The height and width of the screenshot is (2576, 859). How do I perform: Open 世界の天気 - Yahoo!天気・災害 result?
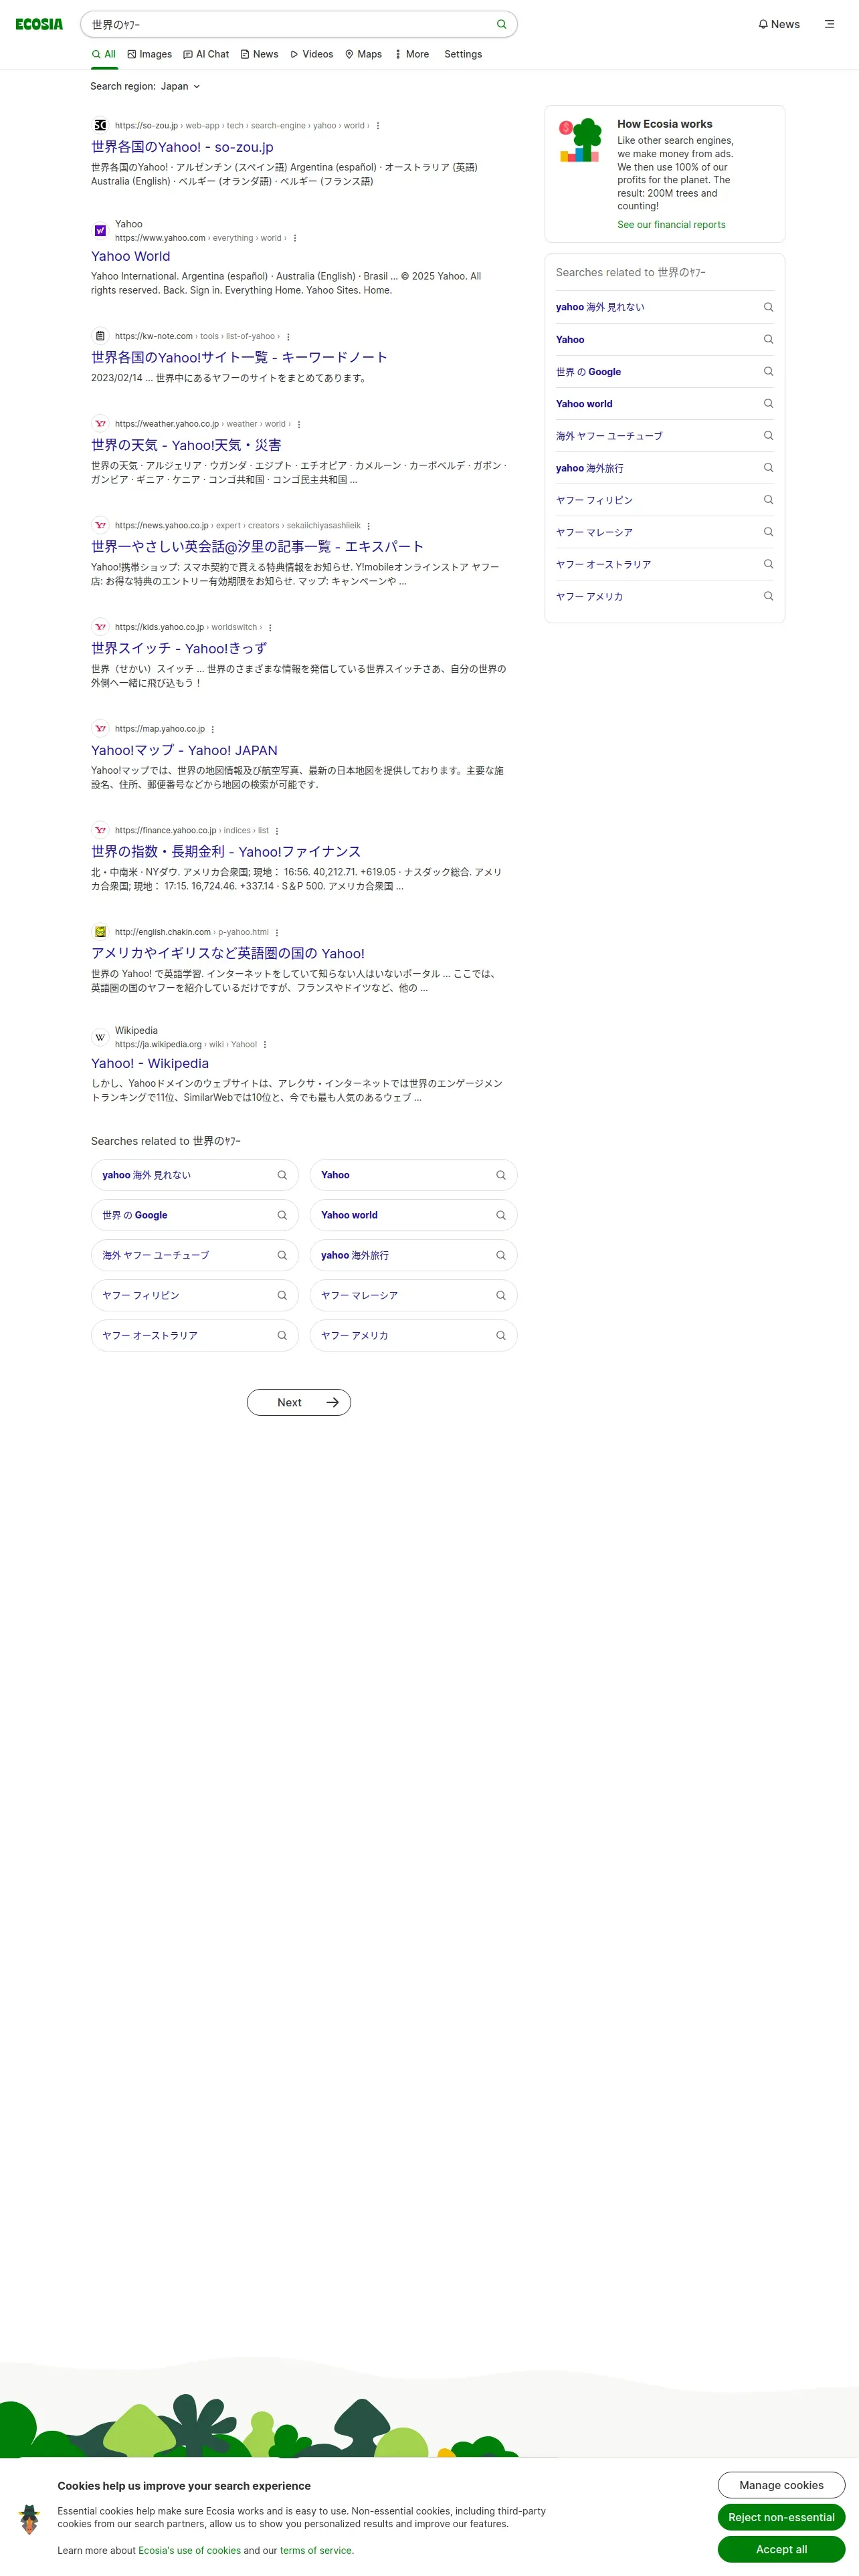(x=186, y=445)
